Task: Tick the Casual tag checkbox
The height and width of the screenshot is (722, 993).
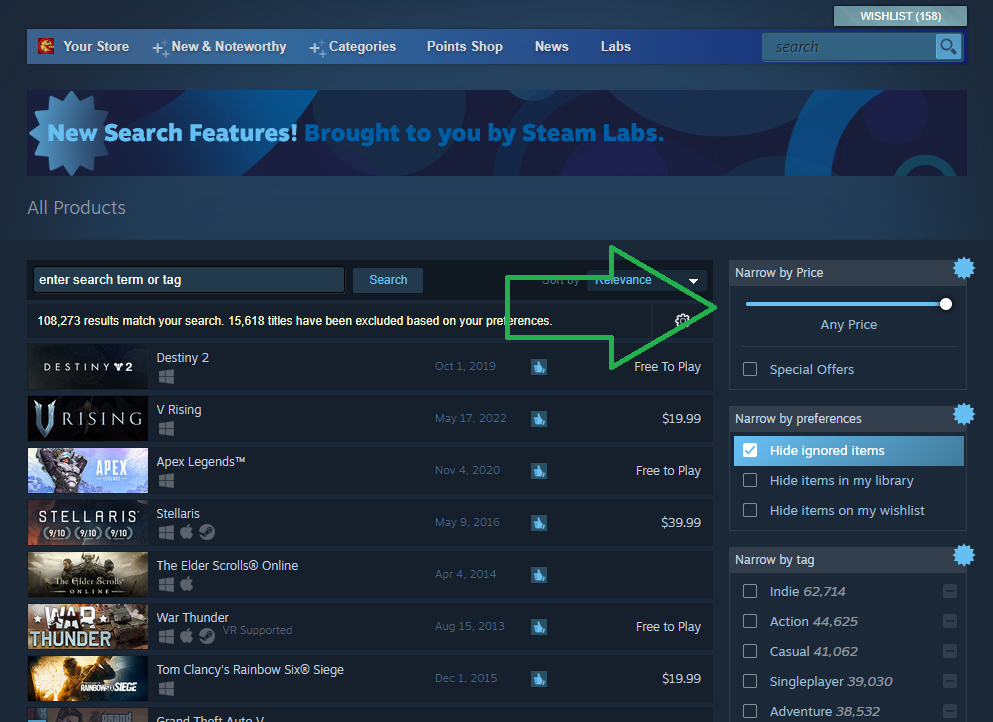Action: (x=750, y=651)
